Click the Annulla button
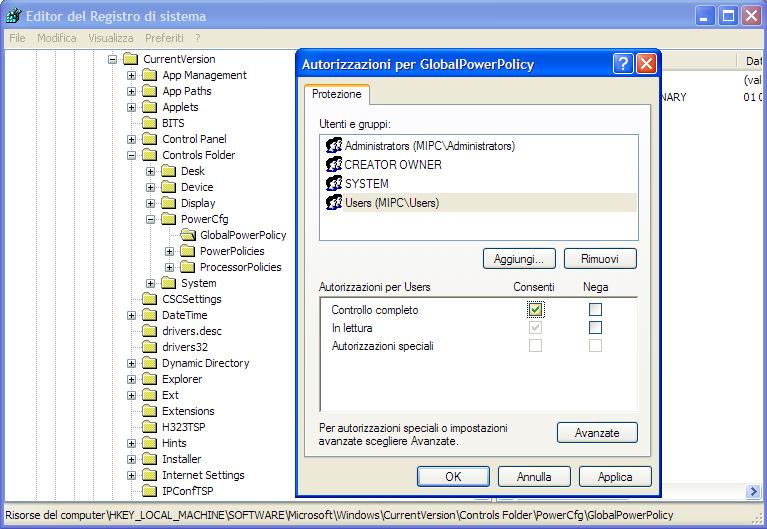 point(534,476)
